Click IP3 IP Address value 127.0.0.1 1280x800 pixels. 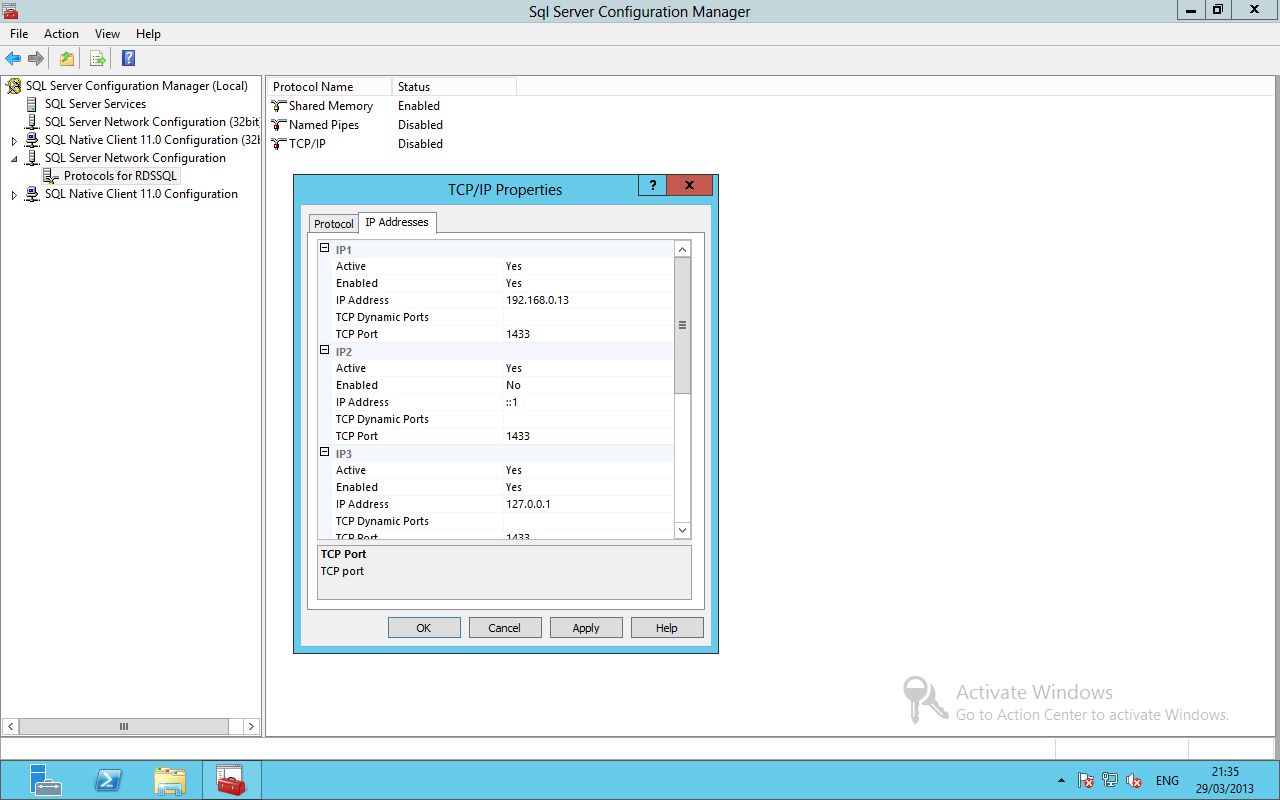[x=528, y=504]
